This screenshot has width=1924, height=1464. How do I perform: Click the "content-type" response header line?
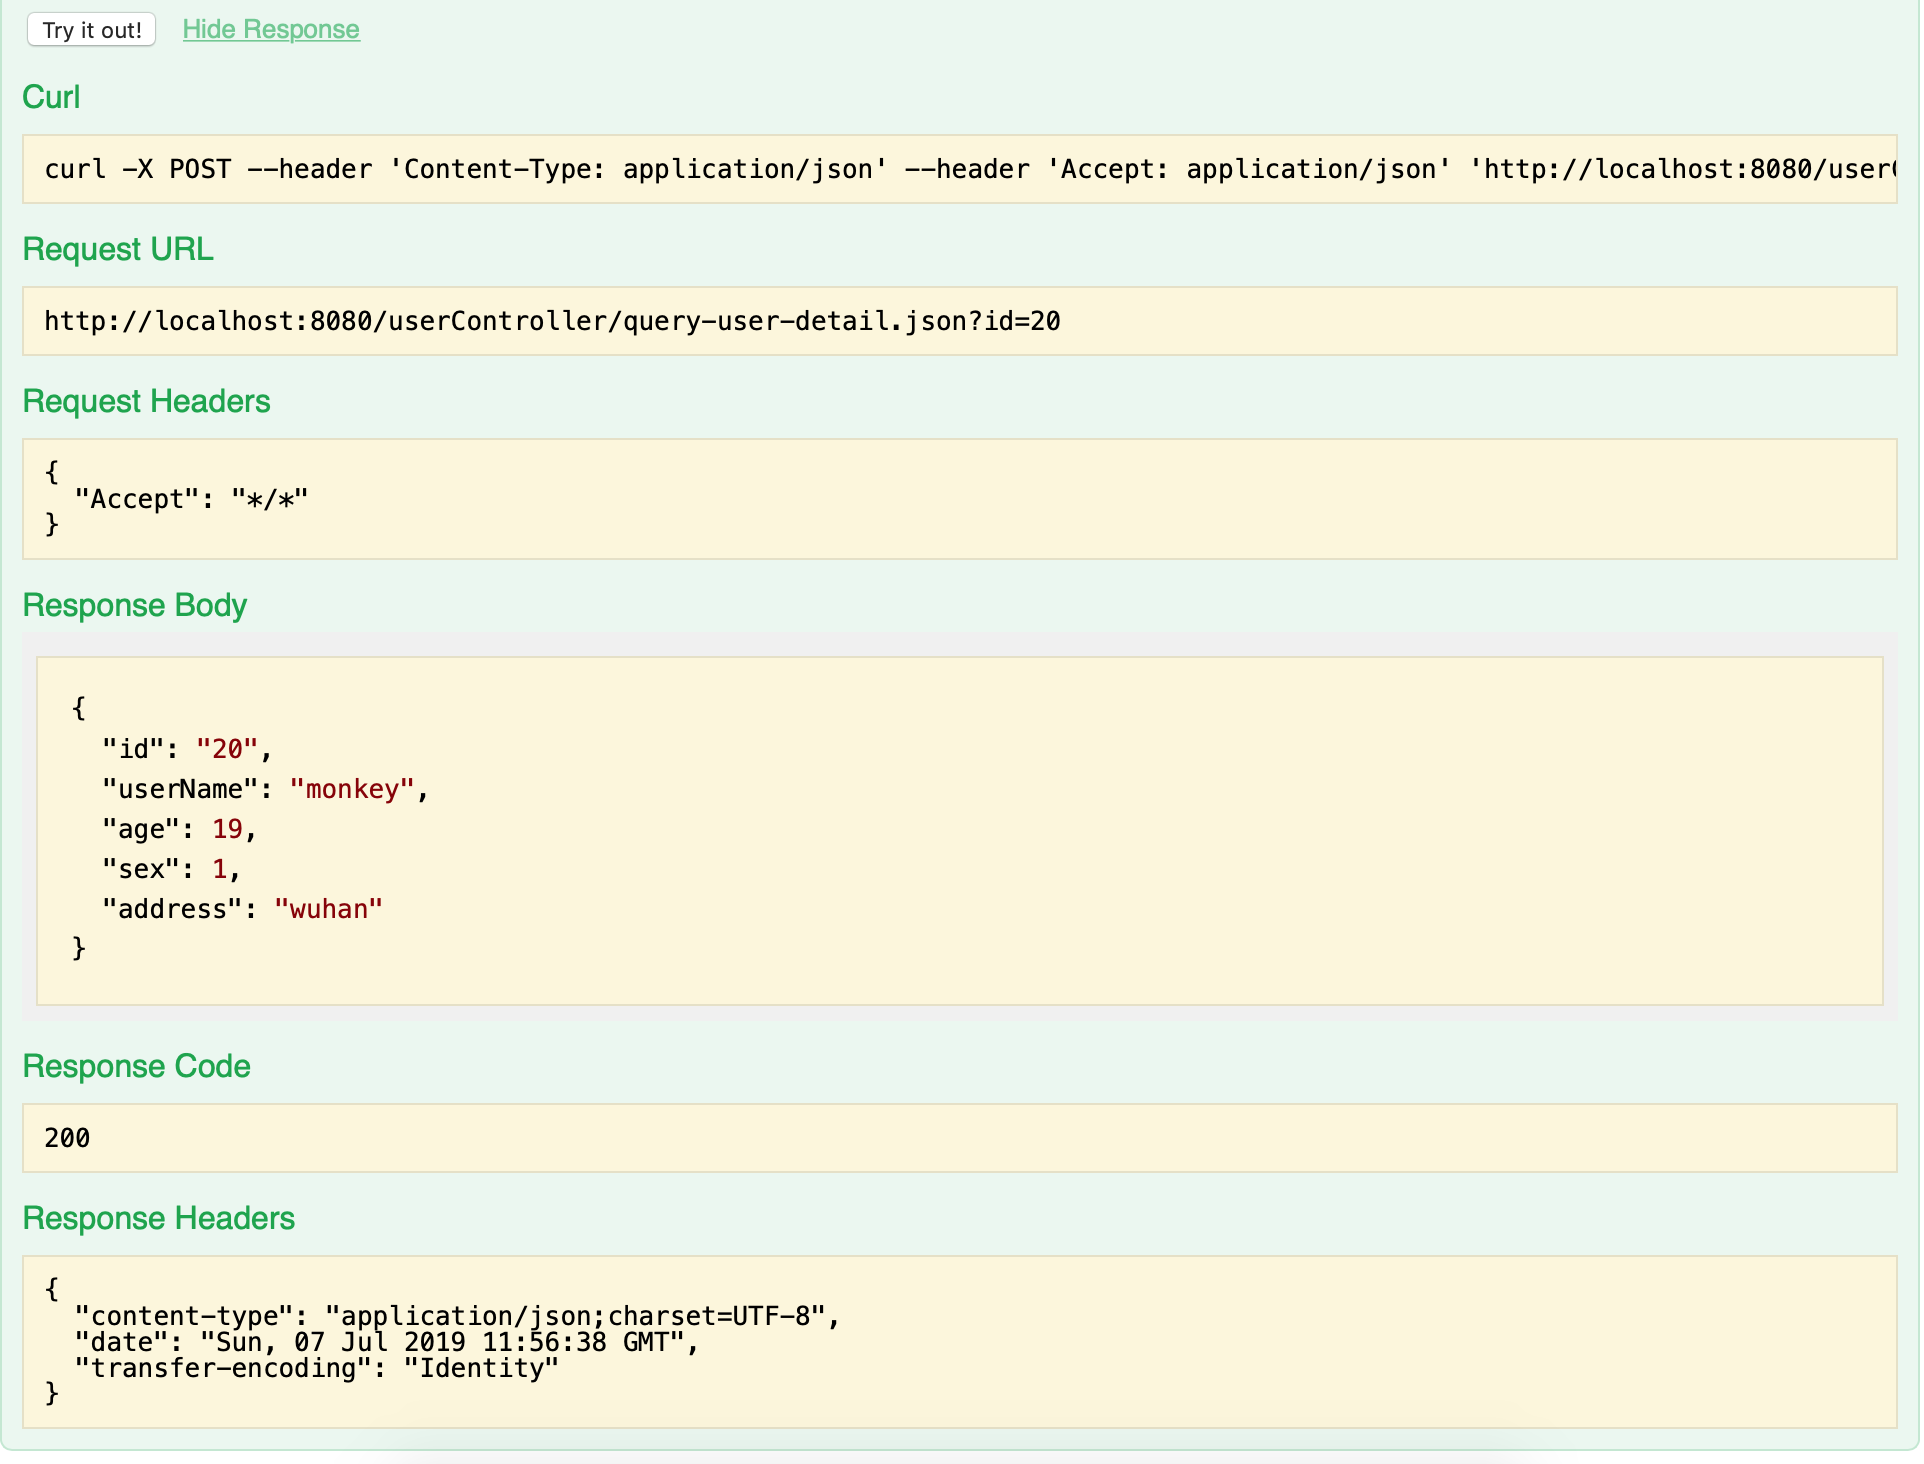pyautogui.click(x=457, y=1316)
